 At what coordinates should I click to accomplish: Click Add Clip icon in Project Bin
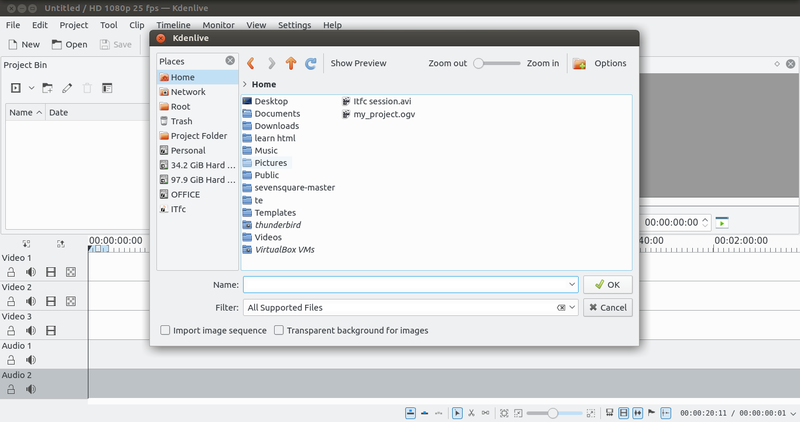tap(16, 88)
